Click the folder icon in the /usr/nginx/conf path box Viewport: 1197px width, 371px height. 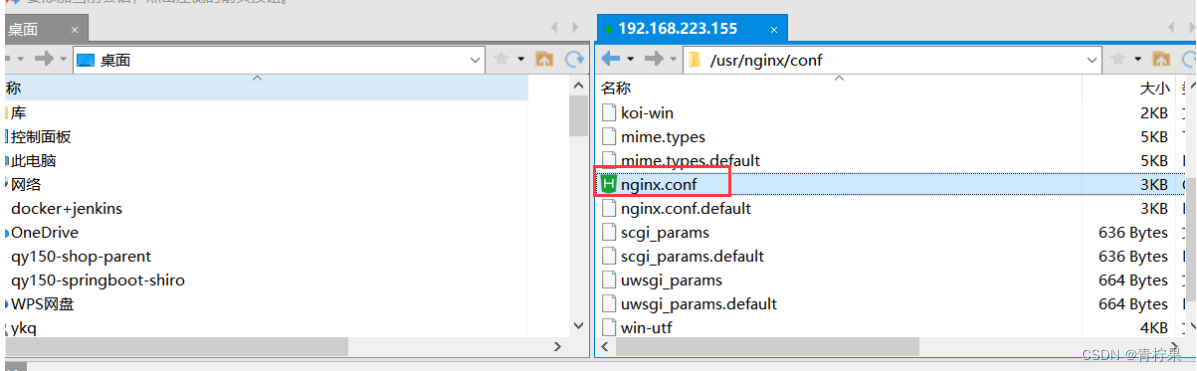click(x=695, y=60)
